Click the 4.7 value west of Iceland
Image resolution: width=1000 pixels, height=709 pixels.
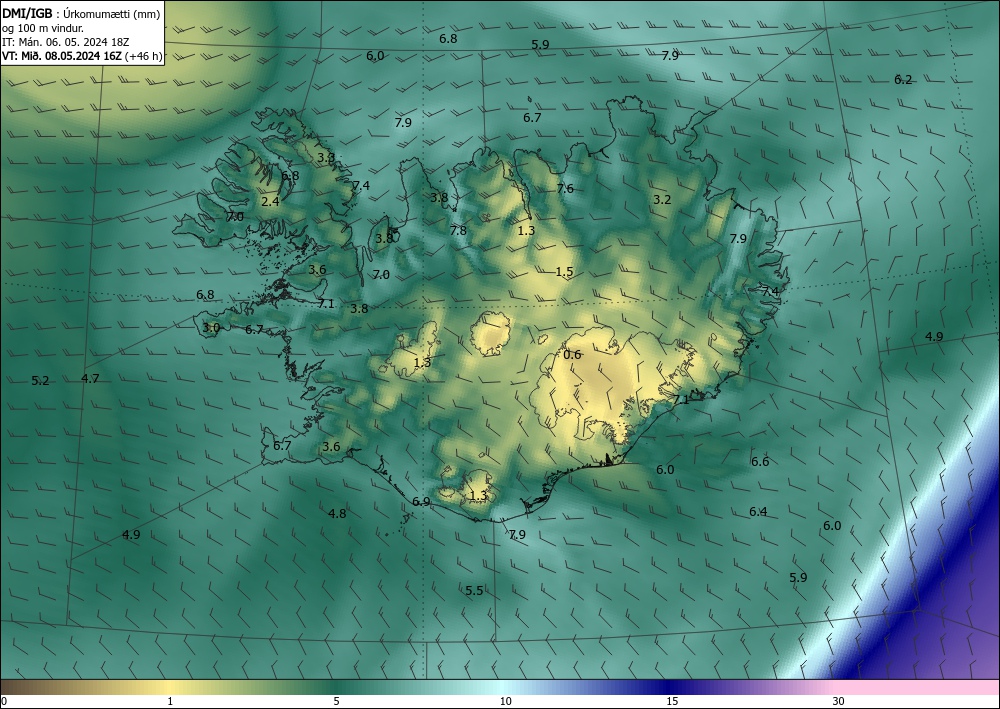point(91,378)
